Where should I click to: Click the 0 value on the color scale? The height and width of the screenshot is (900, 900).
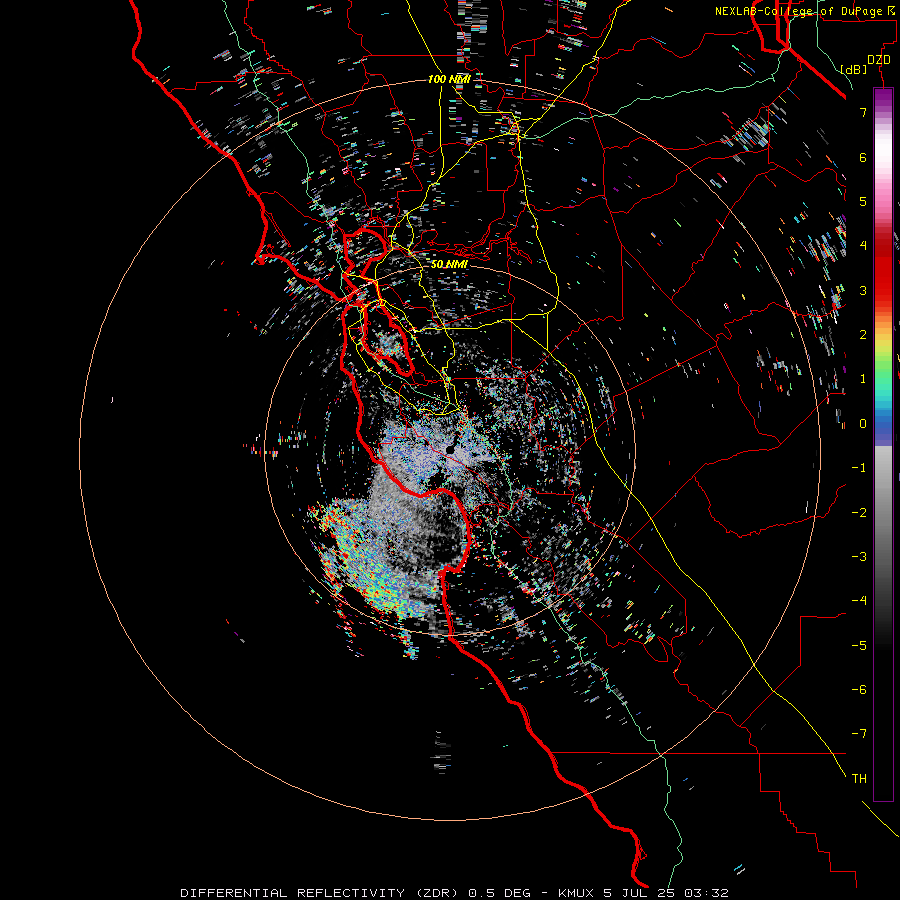pyautogui.click(x=863, y=424)
